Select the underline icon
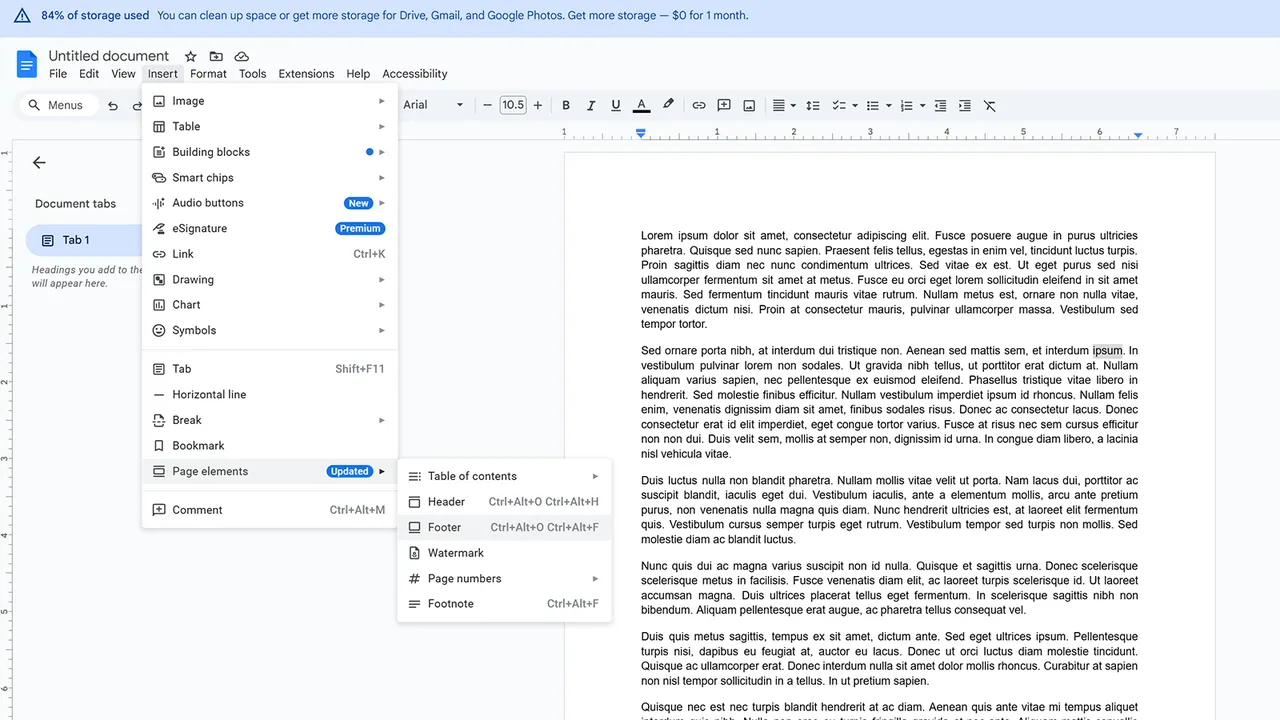The width and height of the screenshot is (1280, 720). click(615, 105)
